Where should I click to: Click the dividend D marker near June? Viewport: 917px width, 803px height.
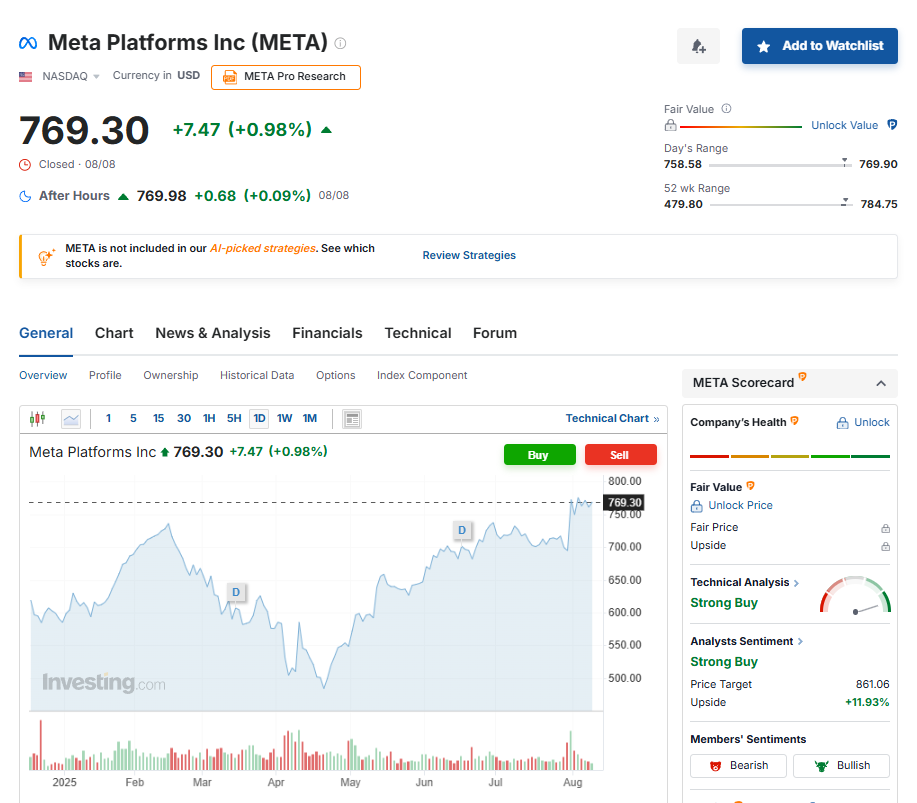pyautogui.click(x=462, y=530)
